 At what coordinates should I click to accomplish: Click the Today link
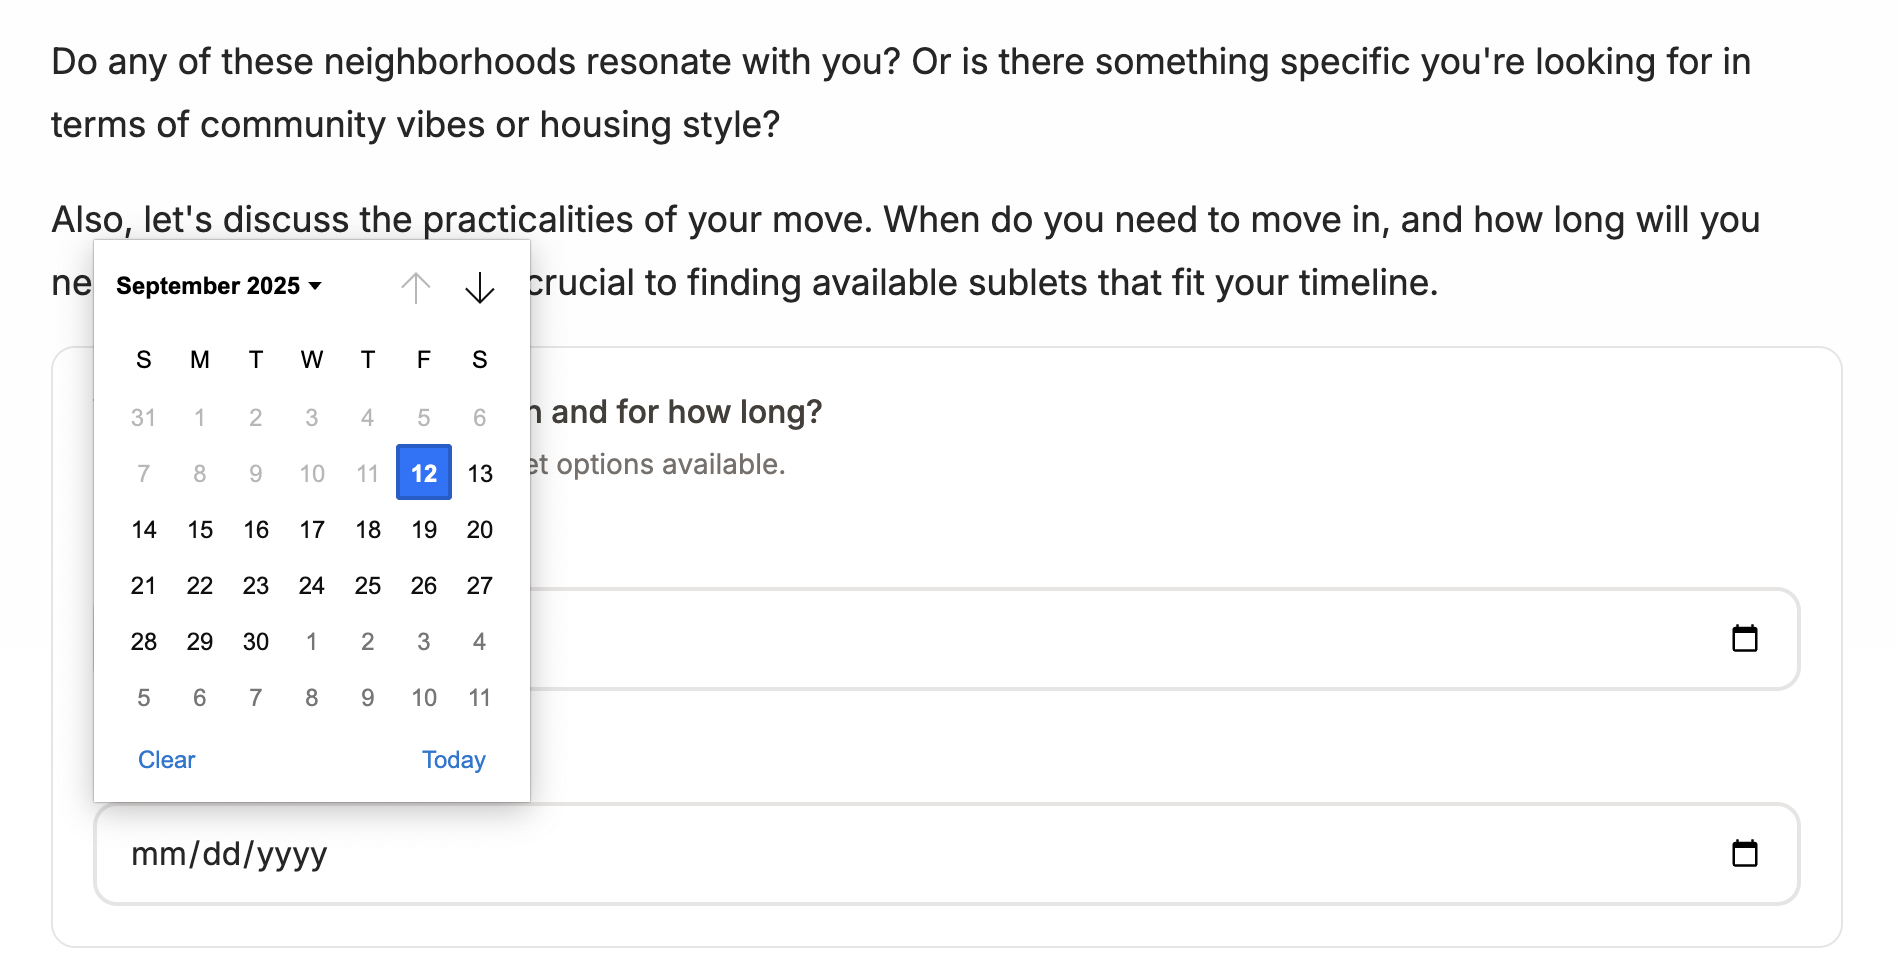click(453, 760)
